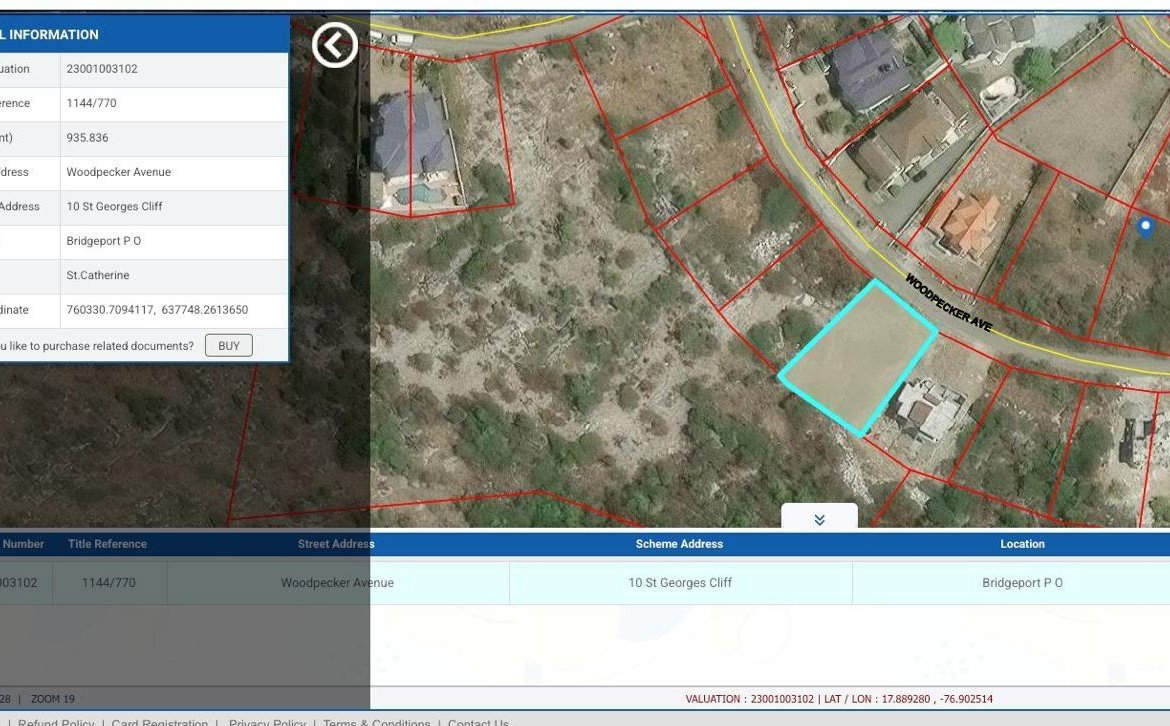Click the Title Reference column header
Image resolution: width=1170 pixels, height=726 pixels.
click(x=107, y=544)
